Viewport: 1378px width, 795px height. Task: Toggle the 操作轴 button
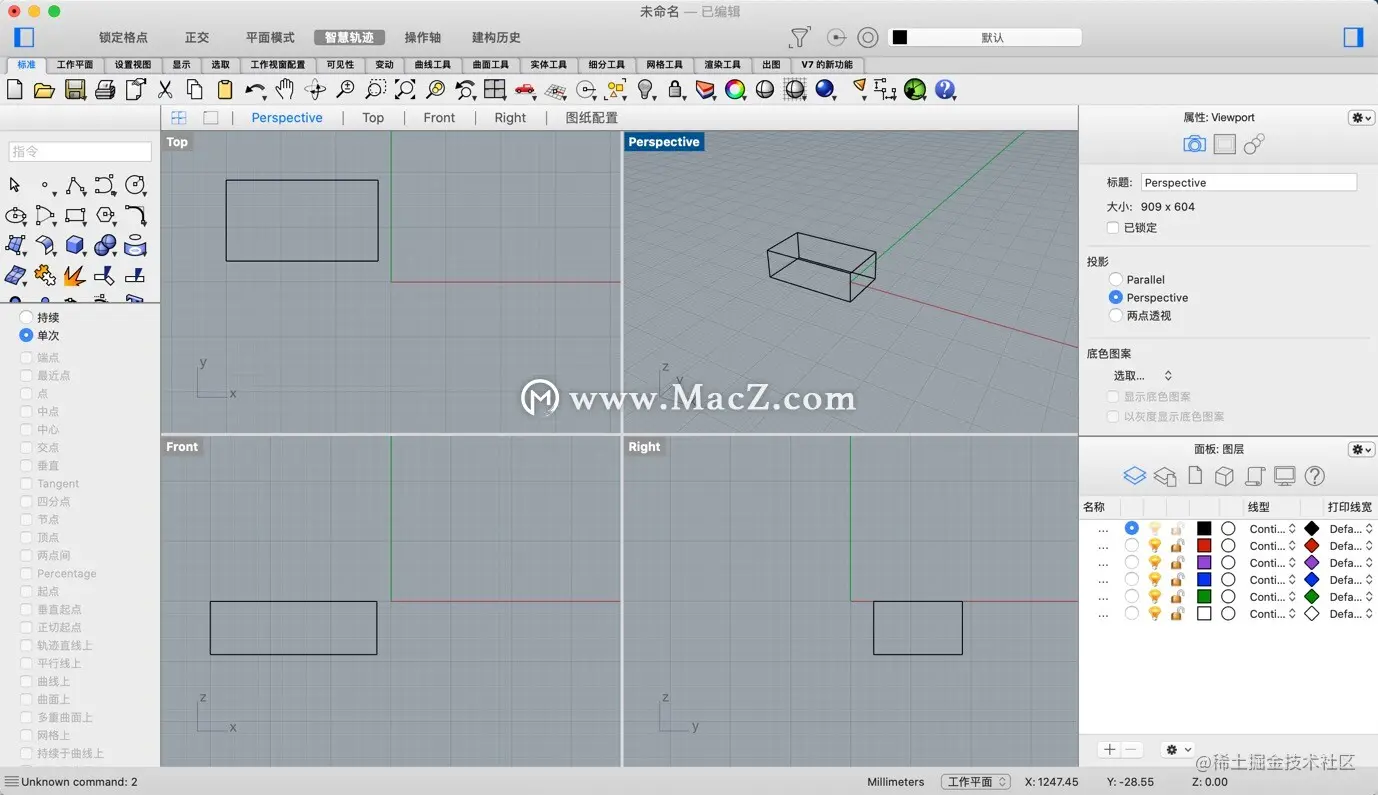pos(422,38)
